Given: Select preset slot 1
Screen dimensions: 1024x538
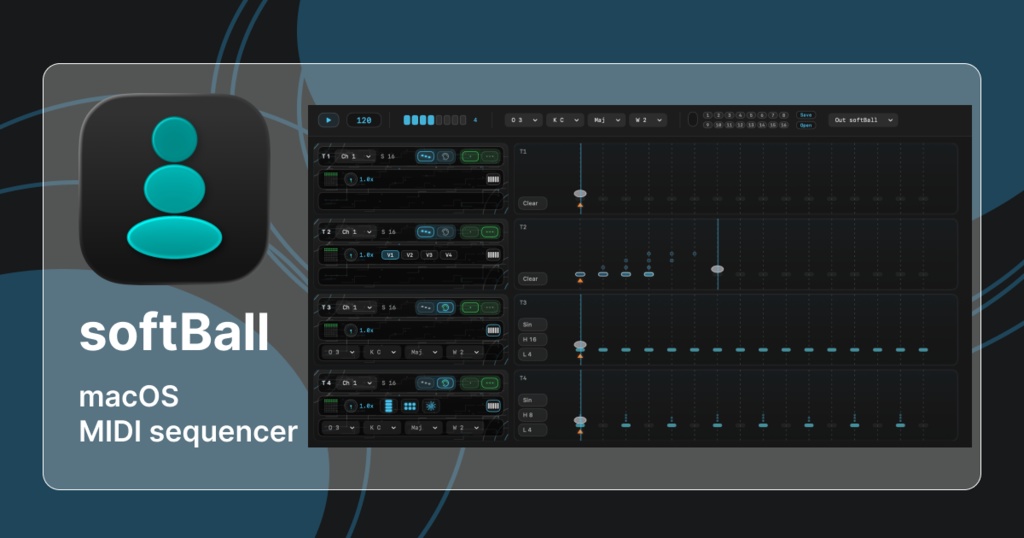Looking at the screenshot, I should (707, 116).
